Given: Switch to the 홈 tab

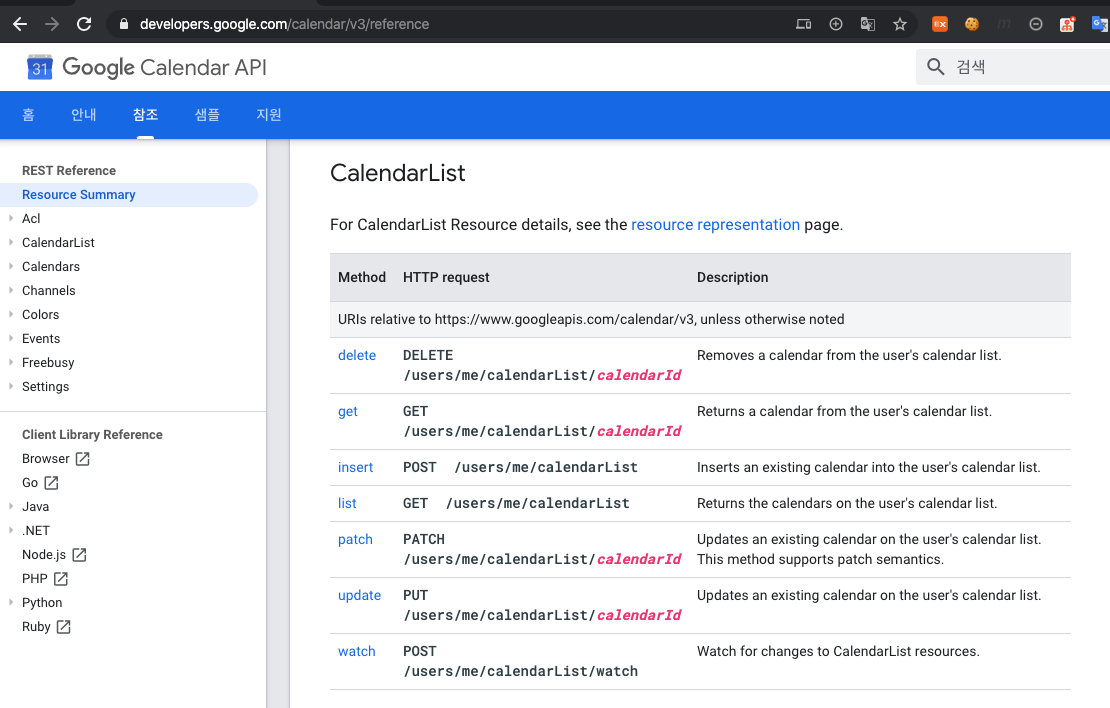Looking at the screenshot, I should [28, 115].
